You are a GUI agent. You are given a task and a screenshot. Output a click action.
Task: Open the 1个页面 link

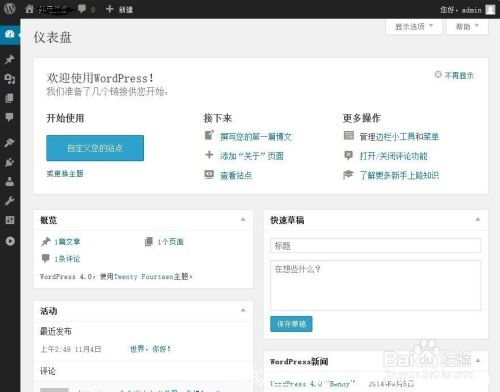point(170,242)
